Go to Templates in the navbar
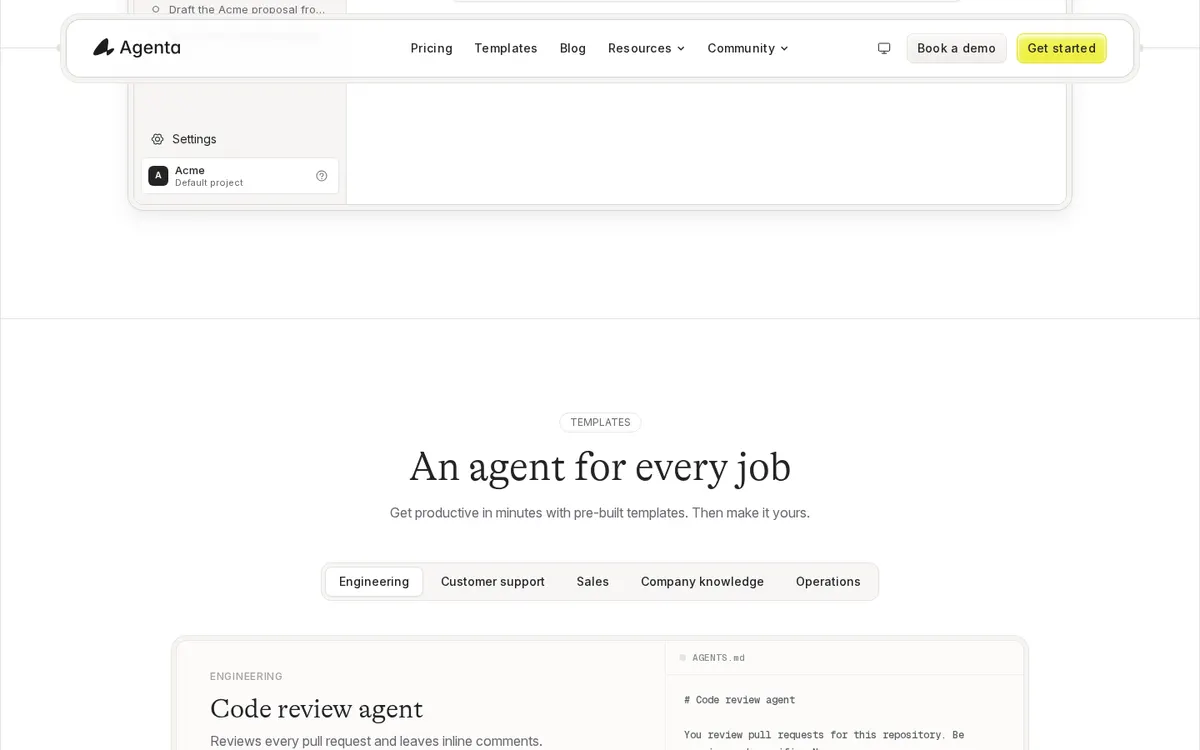Image resolution: width=1200 pixels, height=750 pixels. [x=506, y=48]
